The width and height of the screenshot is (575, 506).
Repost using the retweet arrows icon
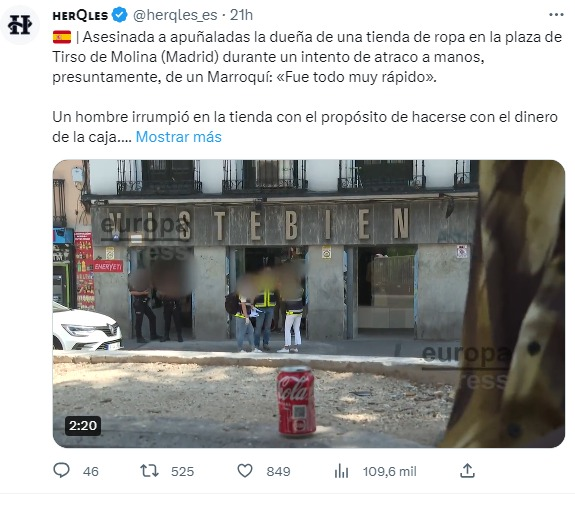(x=149, y=471)
